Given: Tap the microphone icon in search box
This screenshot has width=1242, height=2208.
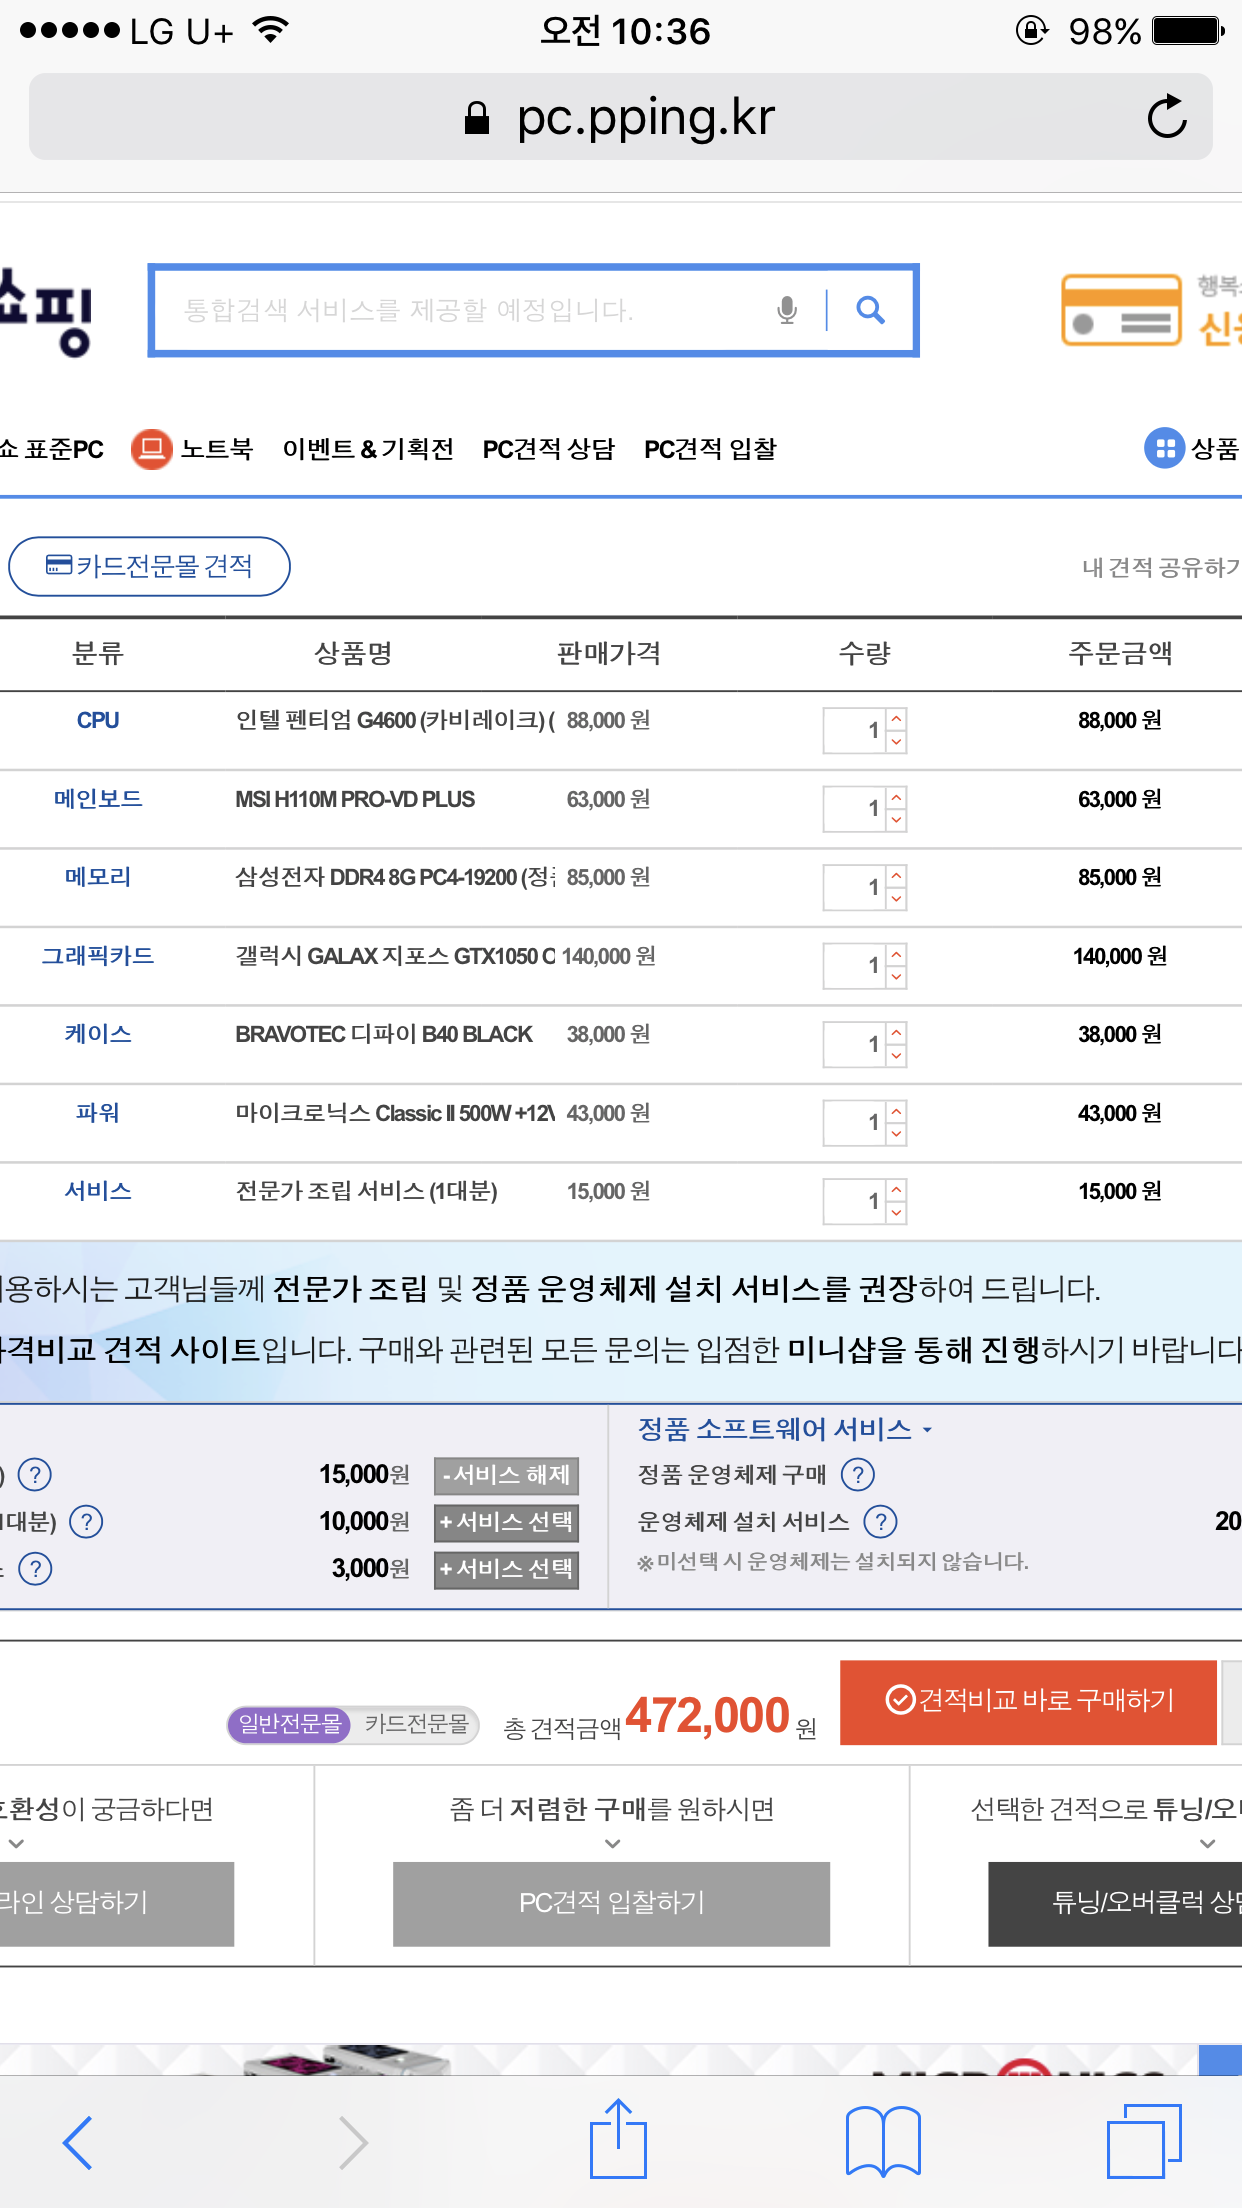Looking at the screenshot, I should pos(787,310).
